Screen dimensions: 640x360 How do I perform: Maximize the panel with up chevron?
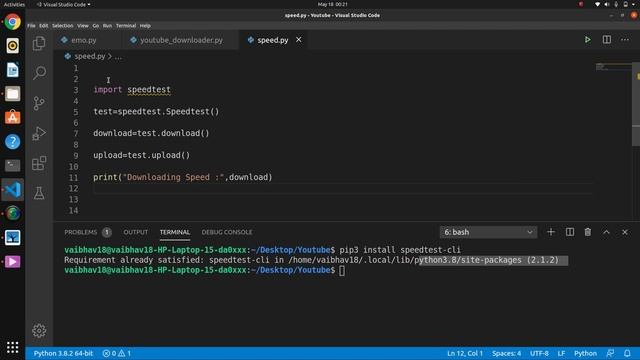606,232
